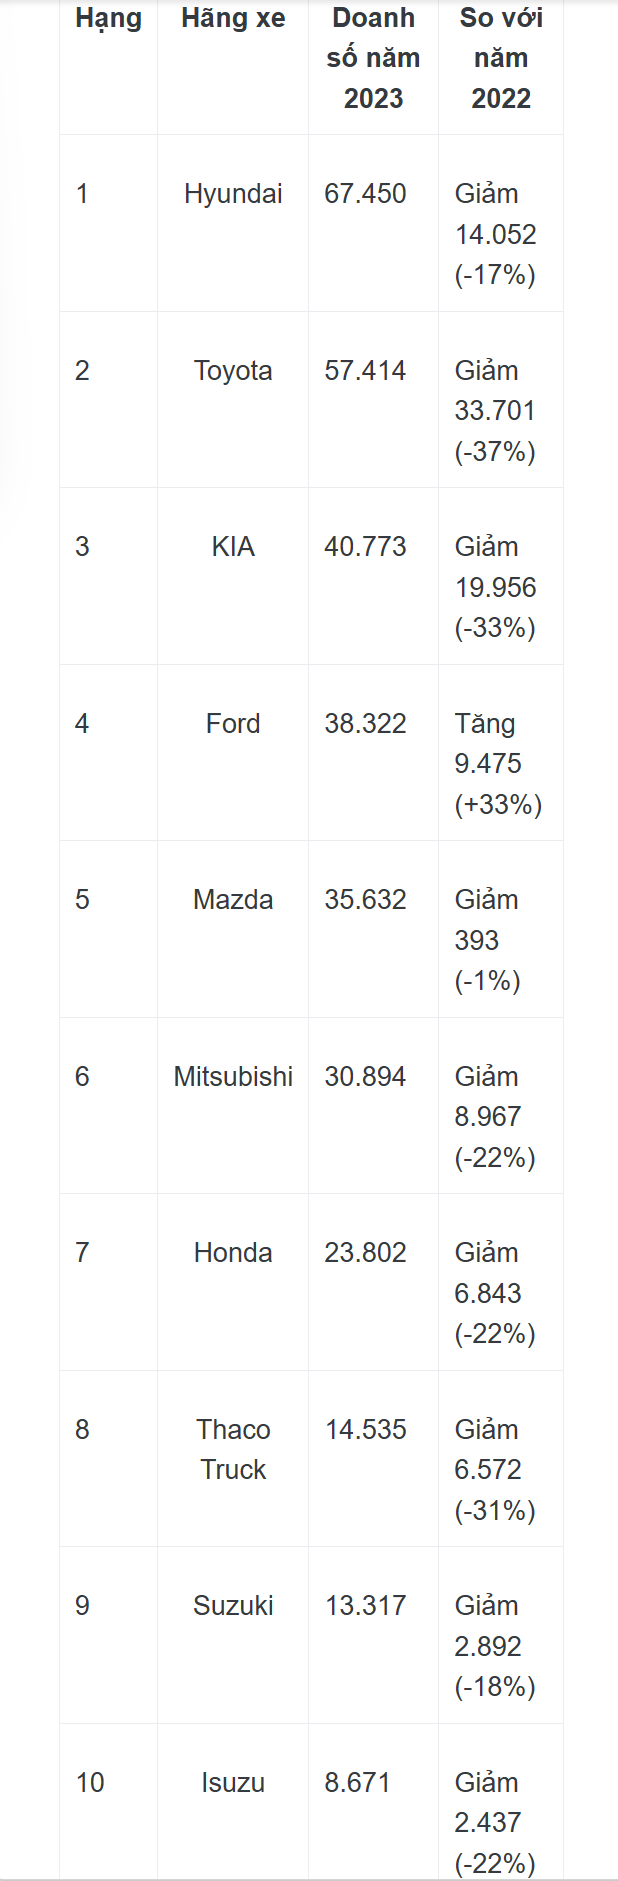This screenshot has height=1881, width=618.
Task: Click the Isuzu brand cell
Action: point(233,1783)
